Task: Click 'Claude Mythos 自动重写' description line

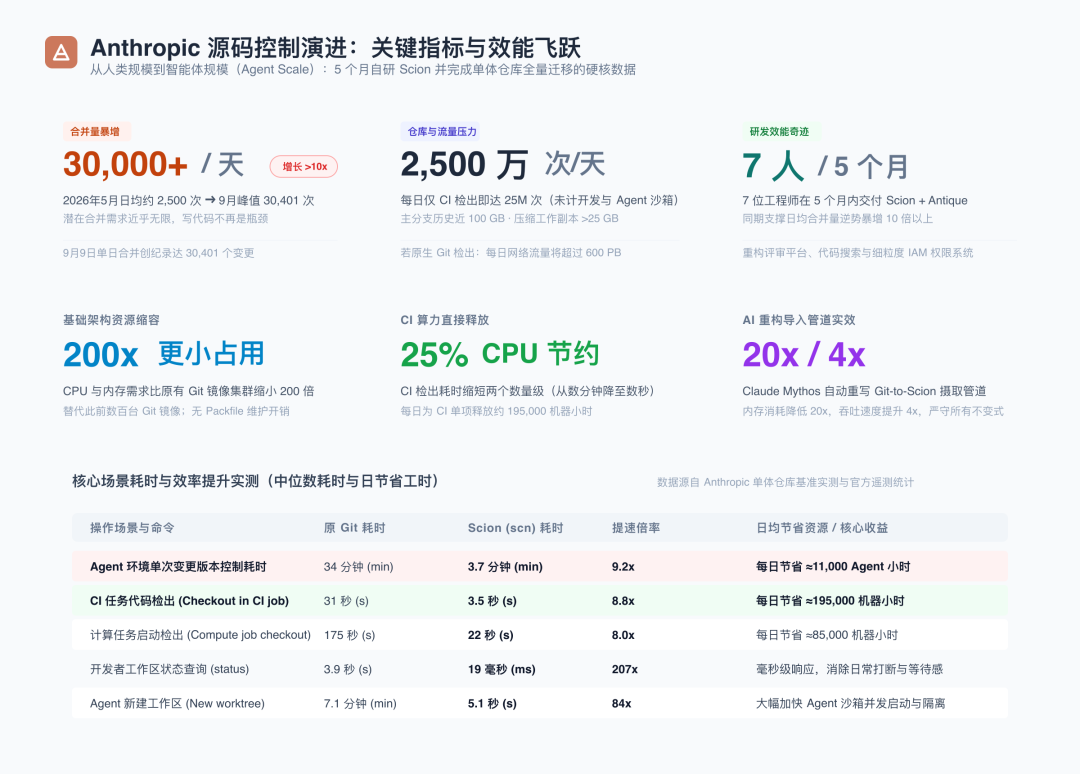Action: pyautogui.click(x=864, y=391)
